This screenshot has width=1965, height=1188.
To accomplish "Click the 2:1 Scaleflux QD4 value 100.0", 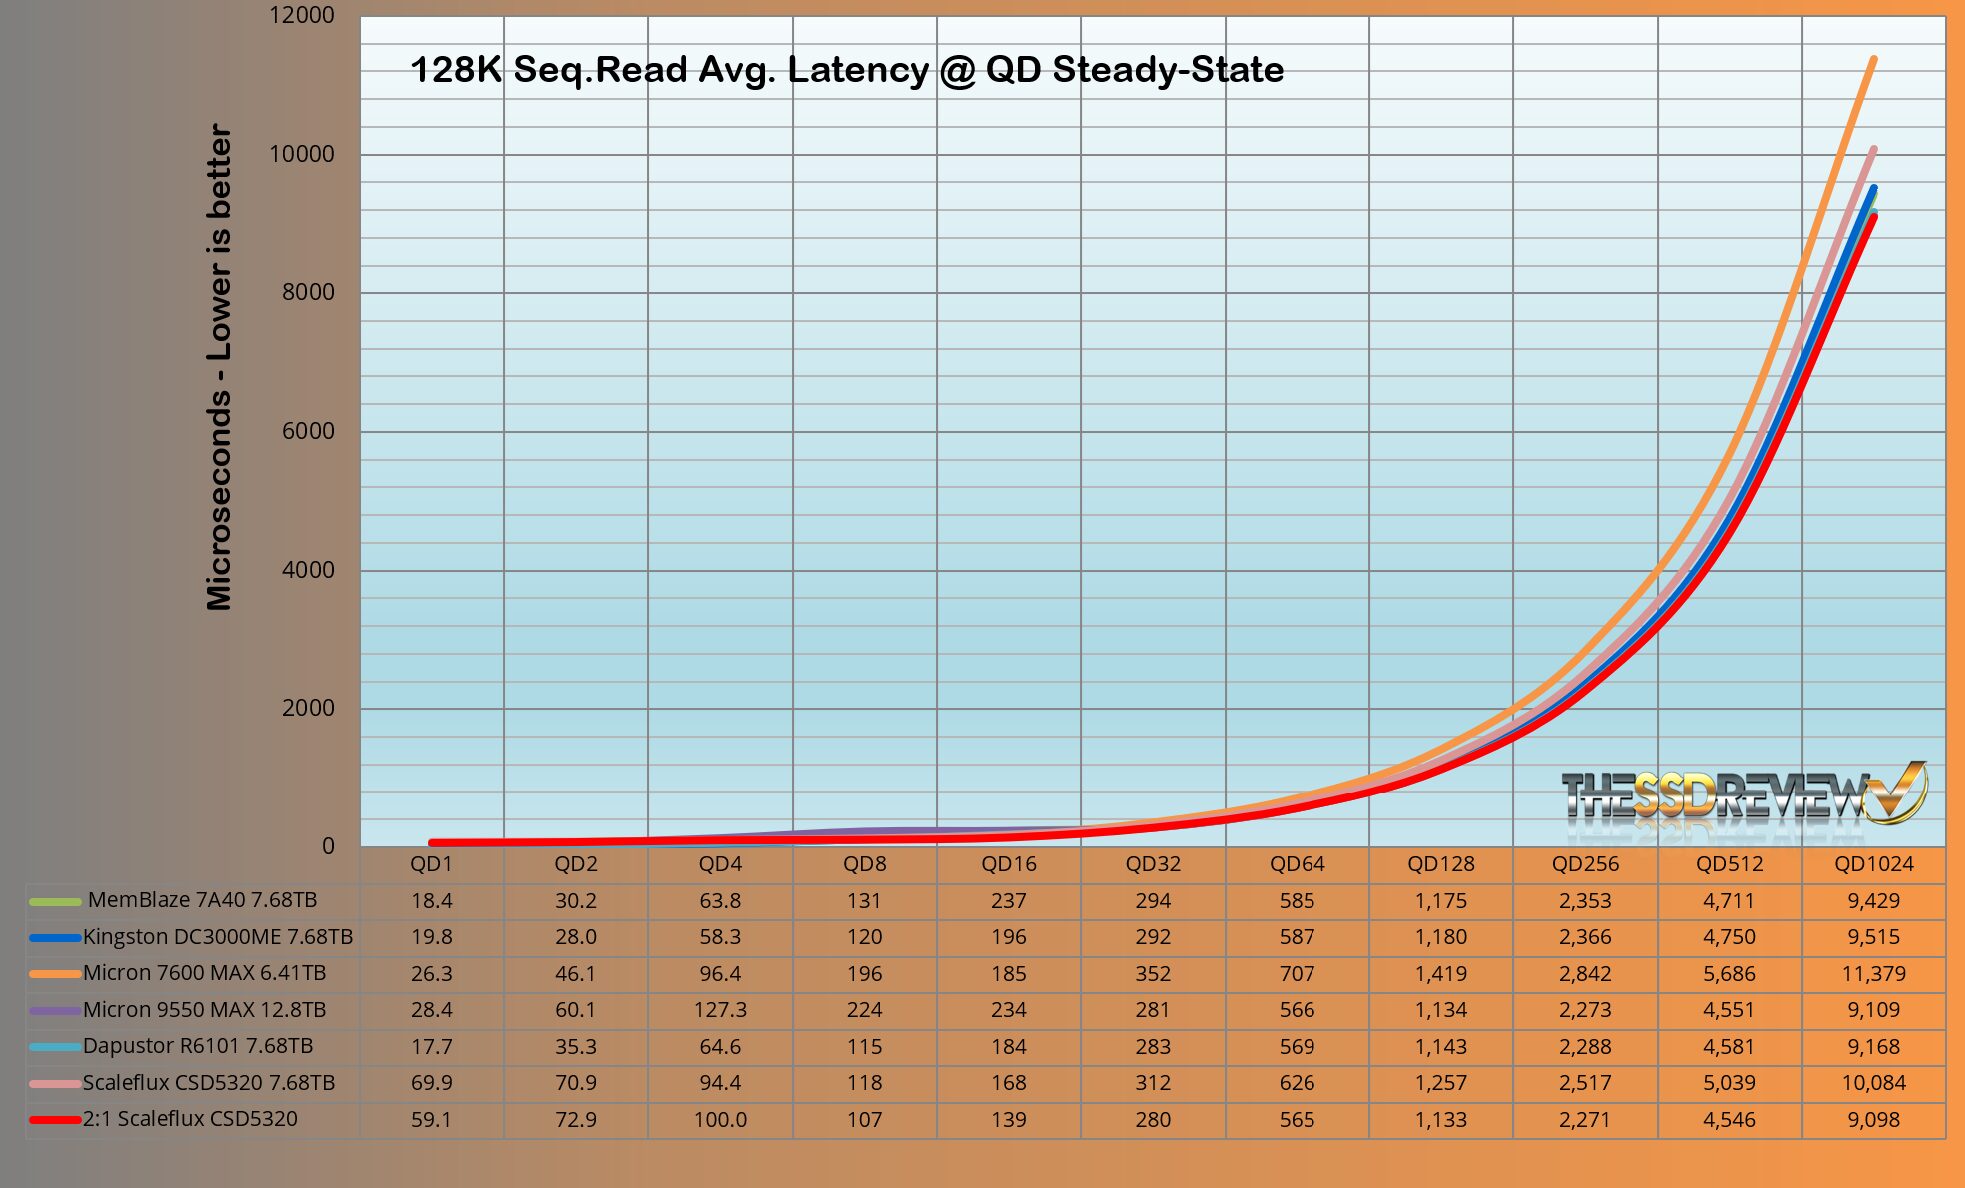I will click(720, 1120).
